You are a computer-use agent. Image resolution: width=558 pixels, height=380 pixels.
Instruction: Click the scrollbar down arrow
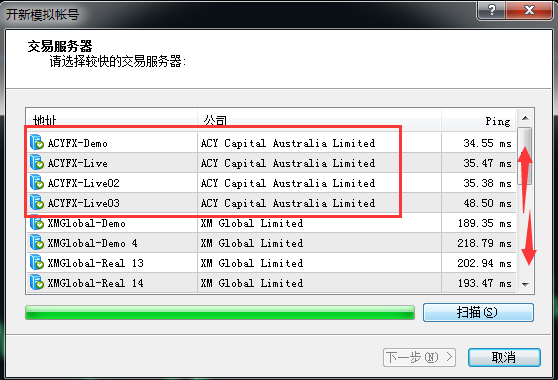[525, 284]
